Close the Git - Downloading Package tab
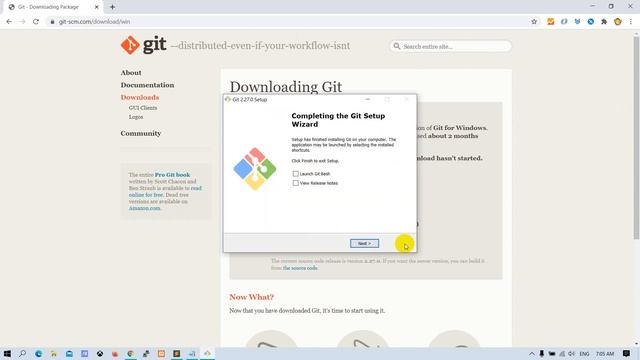640x360 pixels. click(97, 7)
